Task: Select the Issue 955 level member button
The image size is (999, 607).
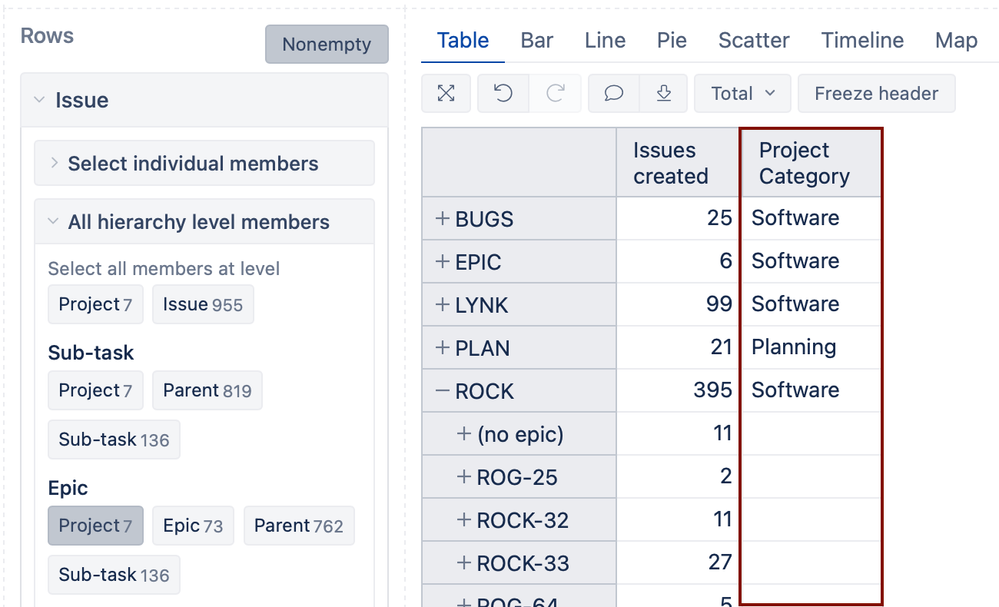Action: (x=203, y=305)
